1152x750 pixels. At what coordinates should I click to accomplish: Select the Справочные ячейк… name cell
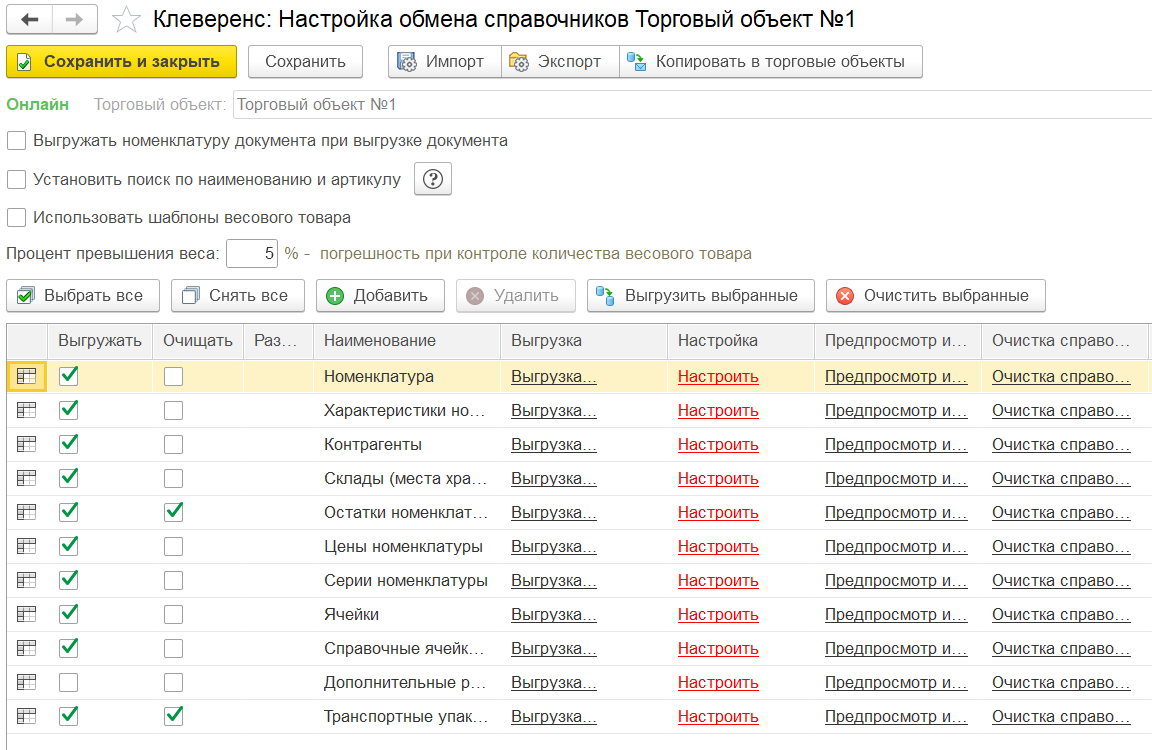[x=407, y=649]
